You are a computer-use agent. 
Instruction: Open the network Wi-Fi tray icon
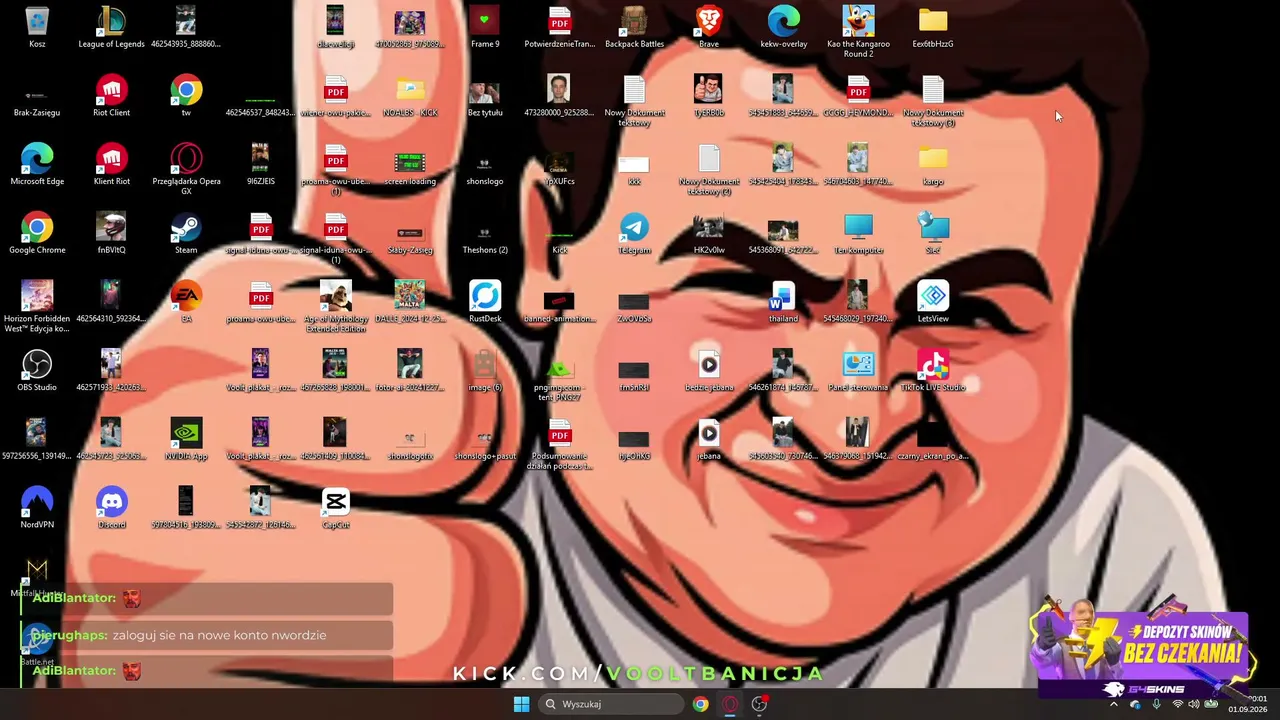(x=1177, y=704)
